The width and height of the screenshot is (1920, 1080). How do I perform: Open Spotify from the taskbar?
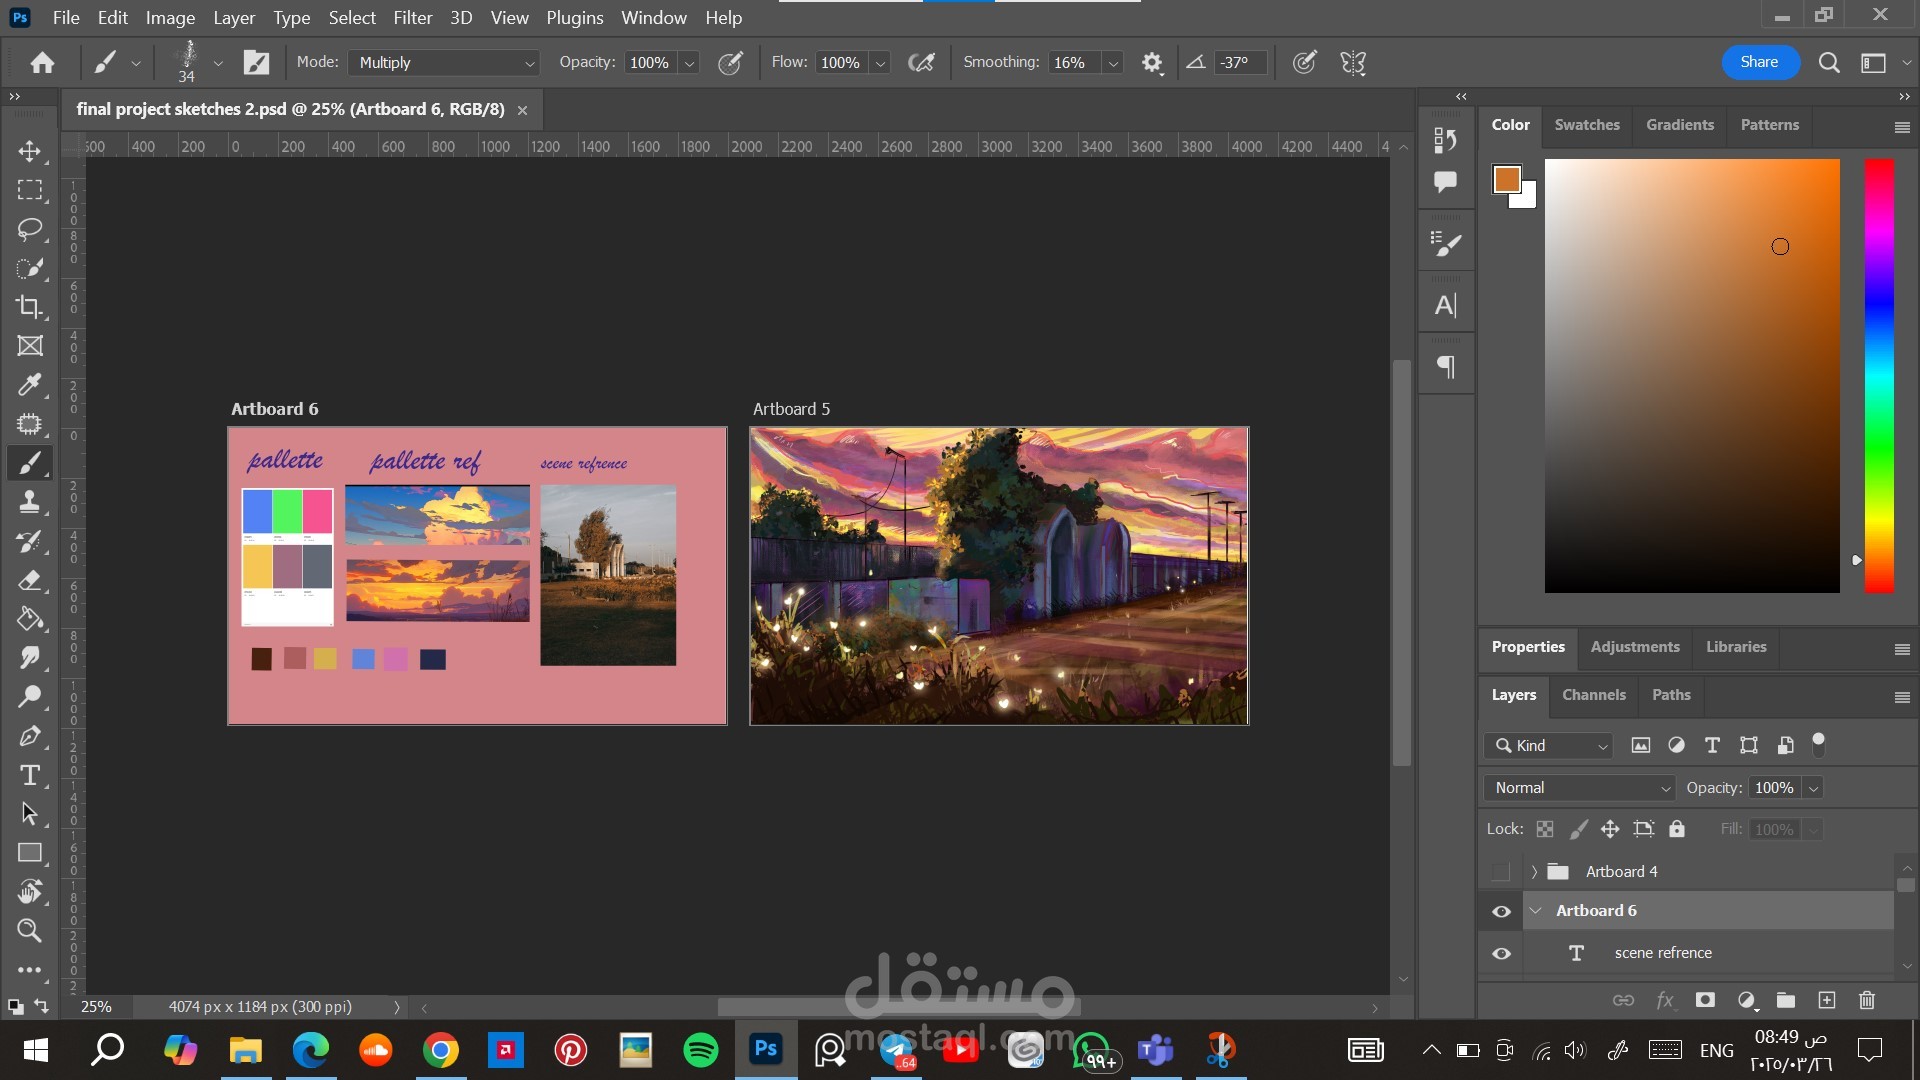(700, 1050)
